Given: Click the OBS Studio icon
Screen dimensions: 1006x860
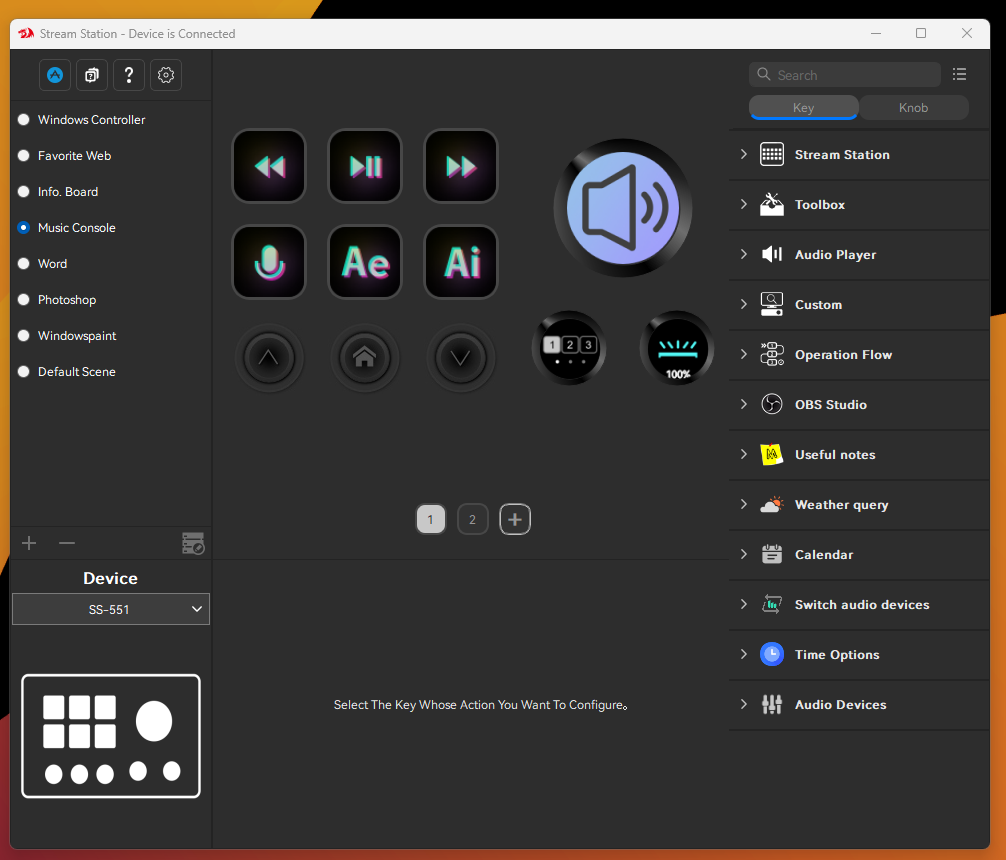Looking at the screenshot, I should click(772, 404).
